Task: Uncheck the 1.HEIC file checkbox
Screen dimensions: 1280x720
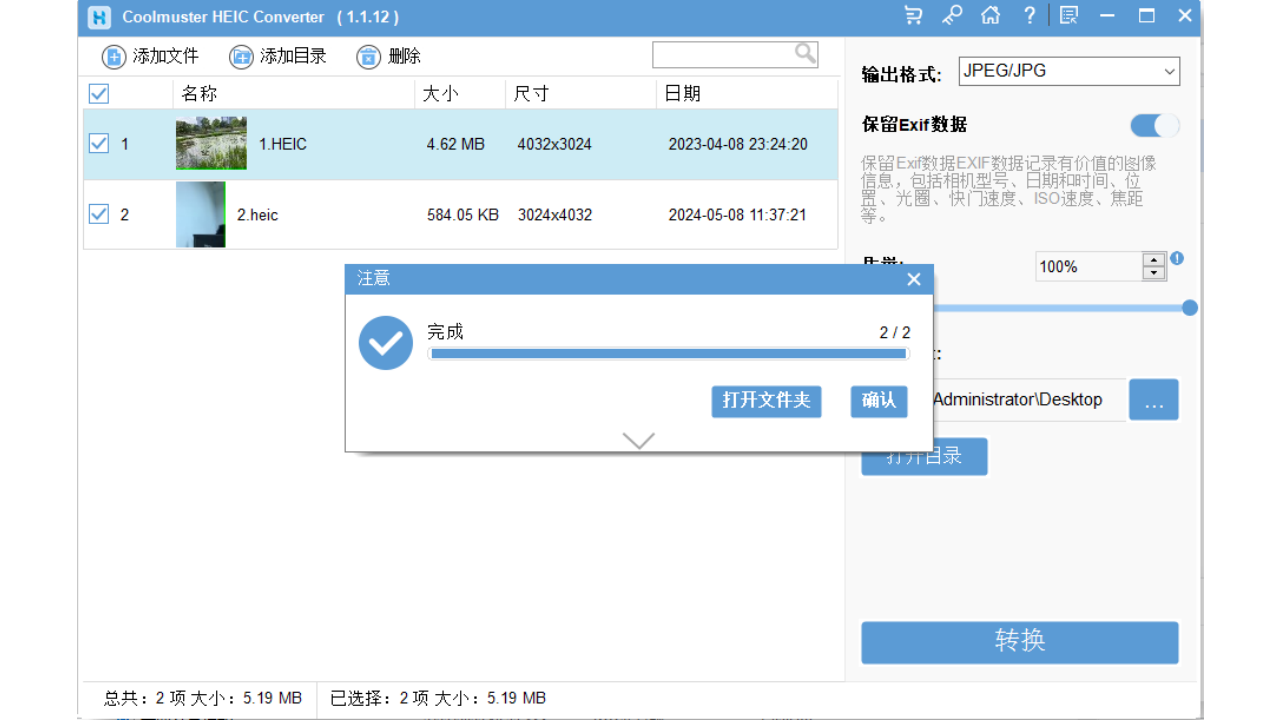Action: (98, 143)
